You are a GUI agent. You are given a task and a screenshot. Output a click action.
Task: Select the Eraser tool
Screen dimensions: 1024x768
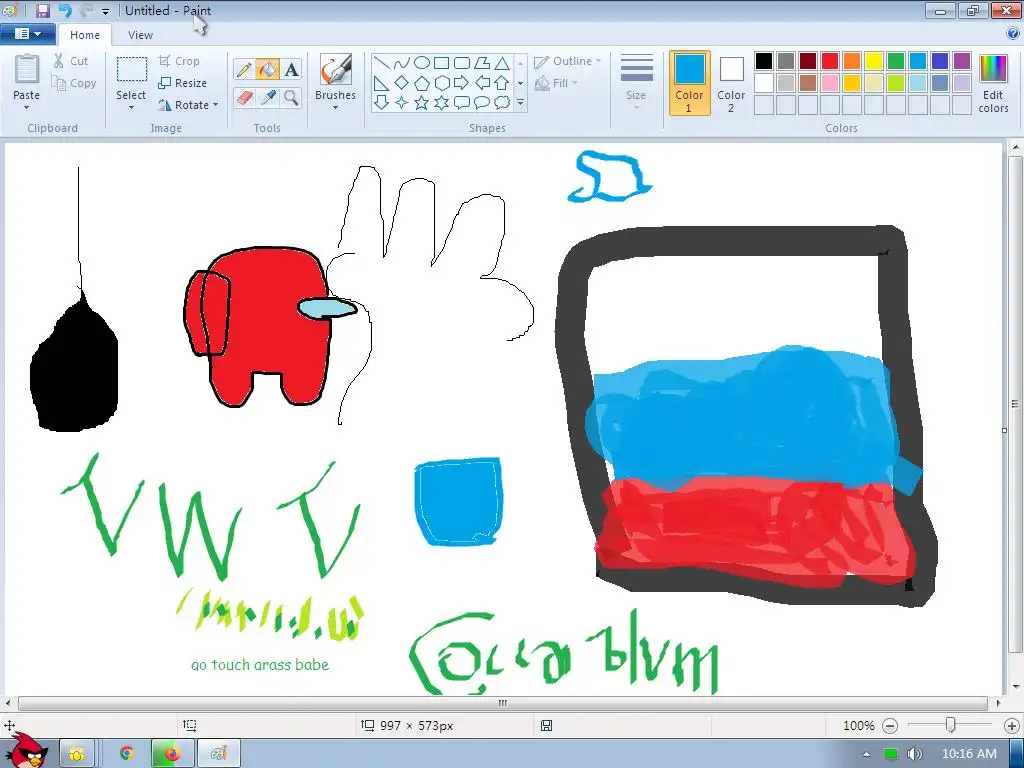click(x=244, y=97)
